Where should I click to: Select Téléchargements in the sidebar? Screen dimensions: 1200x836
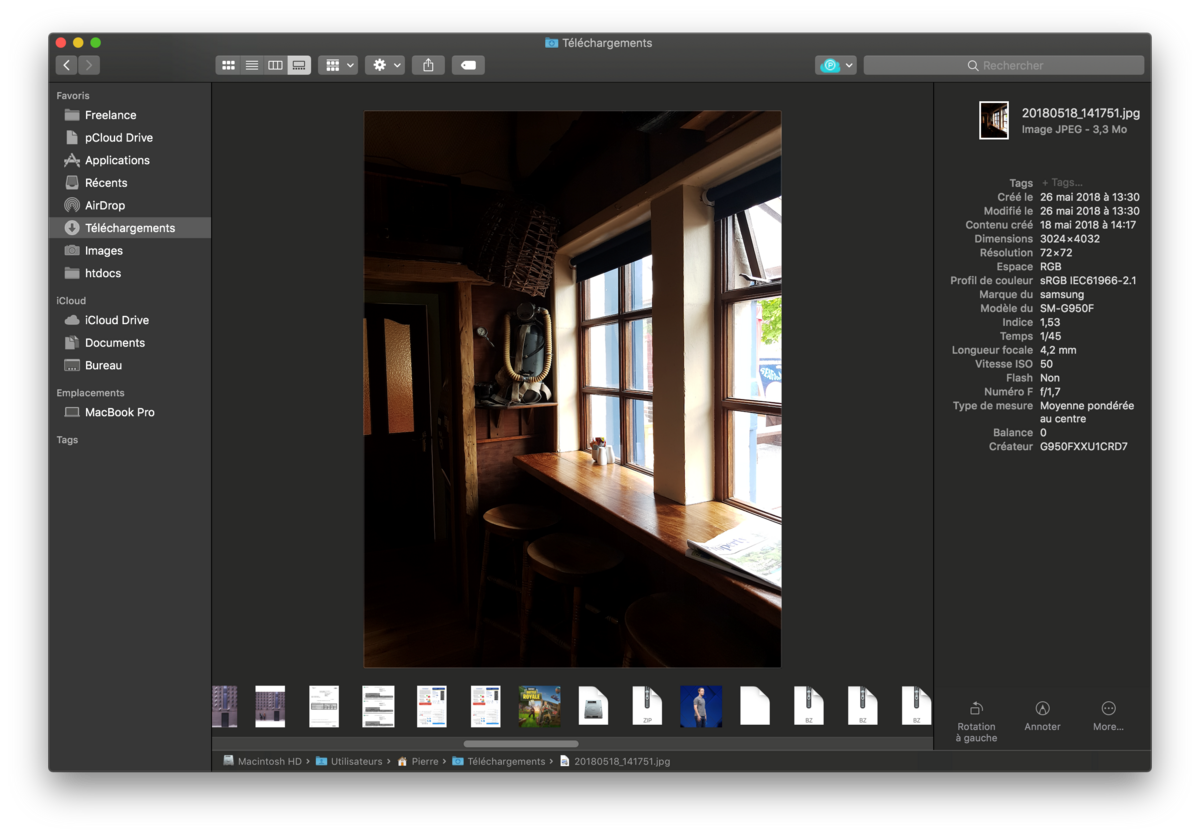pyautogui.click(x=130, y=228)
